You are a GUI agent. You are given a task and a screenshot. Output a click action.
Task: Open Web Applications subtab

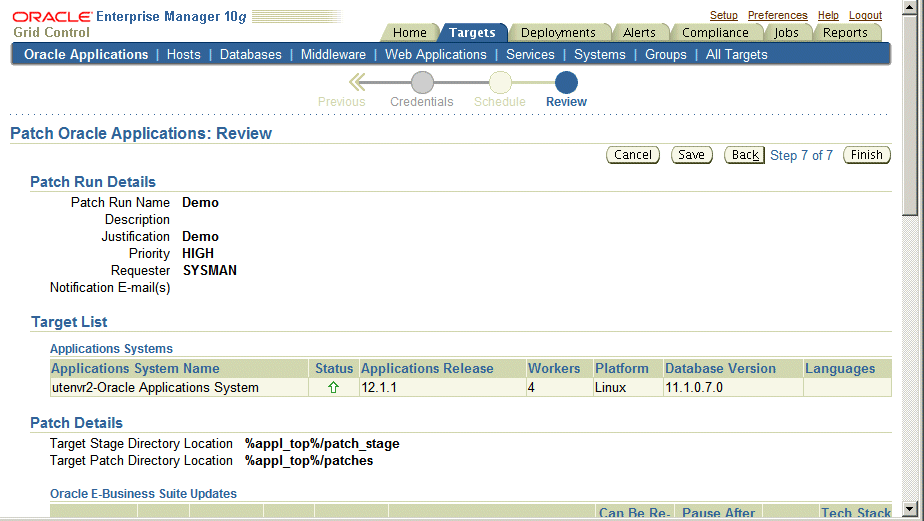tap(435, 54)
